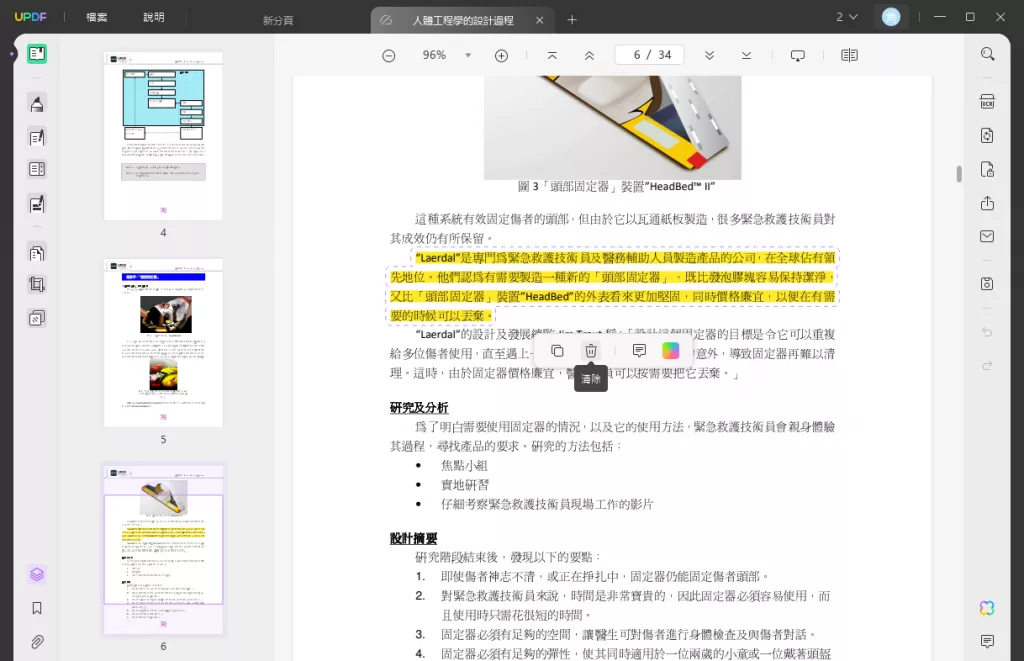Delete the highlight with trash icon

pyautogui.click(x=591, y=351)
